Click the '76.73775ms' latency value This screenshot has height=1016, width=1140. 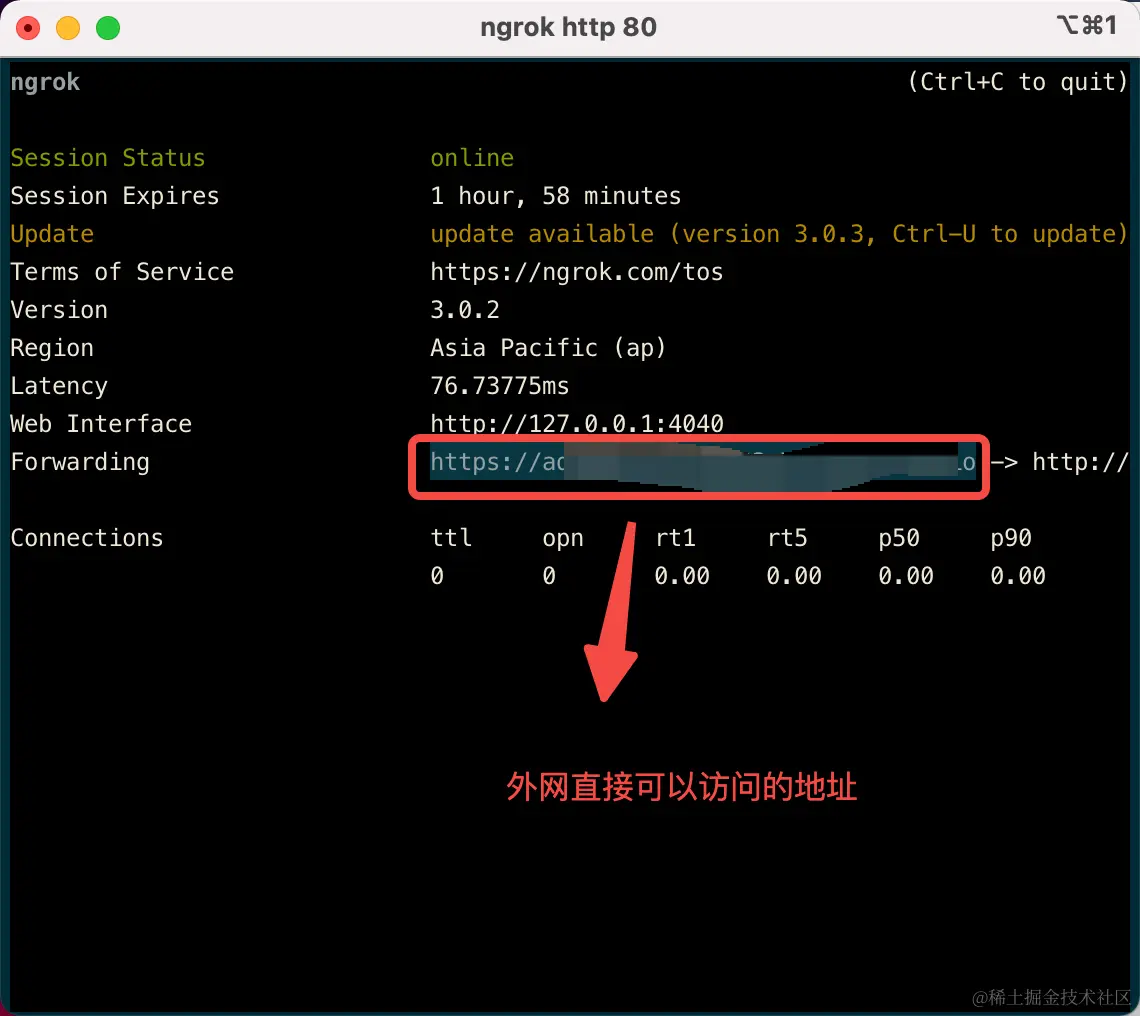499,386
